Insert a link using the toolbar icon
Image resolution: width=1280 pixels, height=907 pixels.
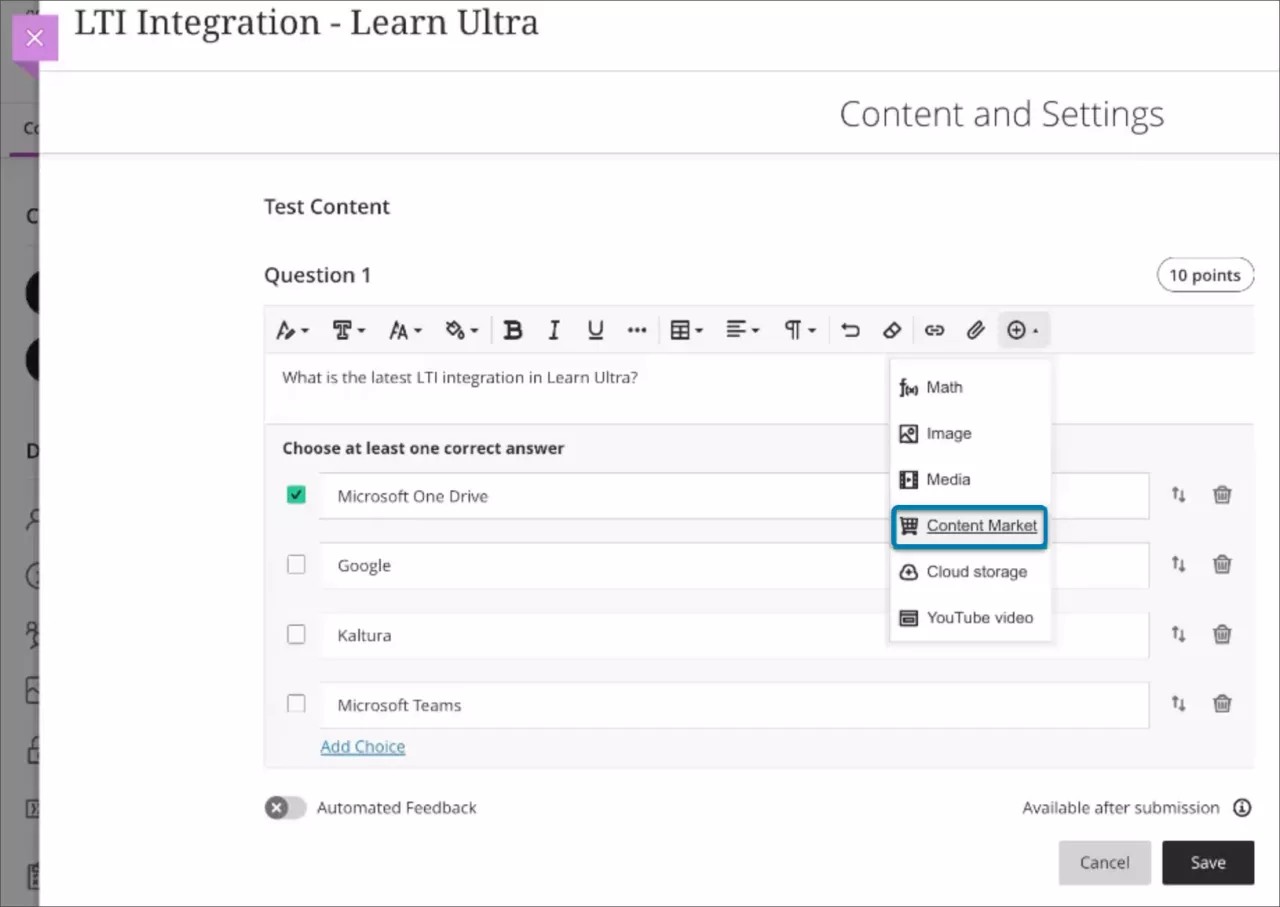pyautogui.click(x=934, y=329)
